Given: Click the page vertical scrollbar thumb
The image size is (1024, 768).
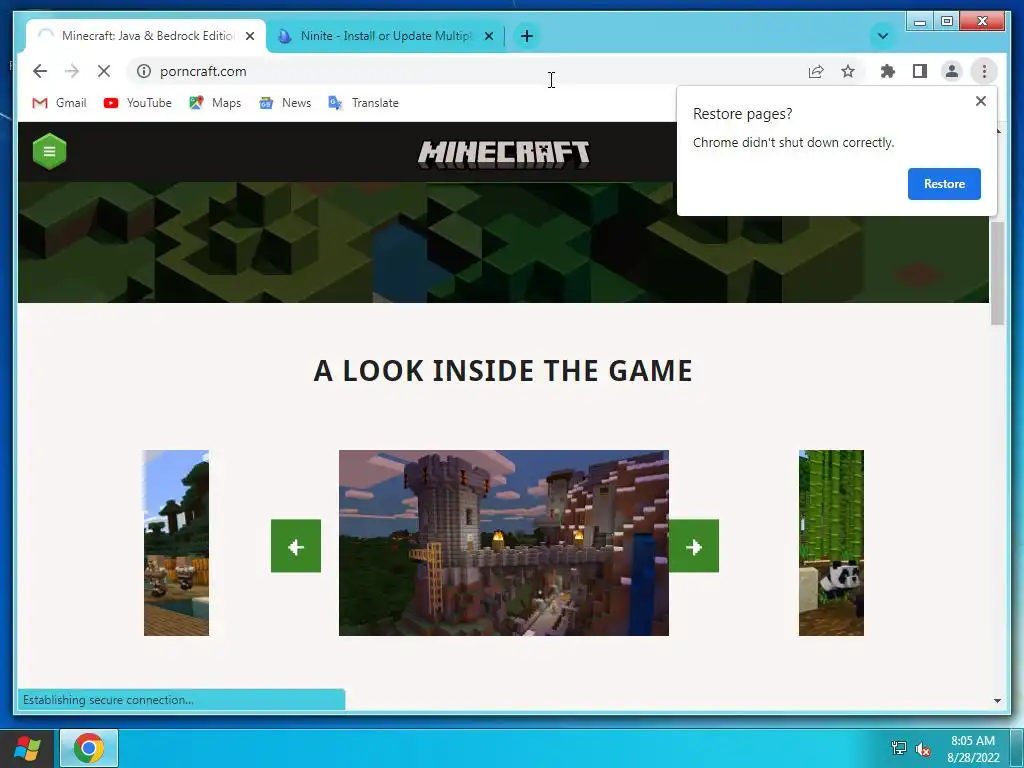Looking at the screenshot, I should (x=997, y=273).
